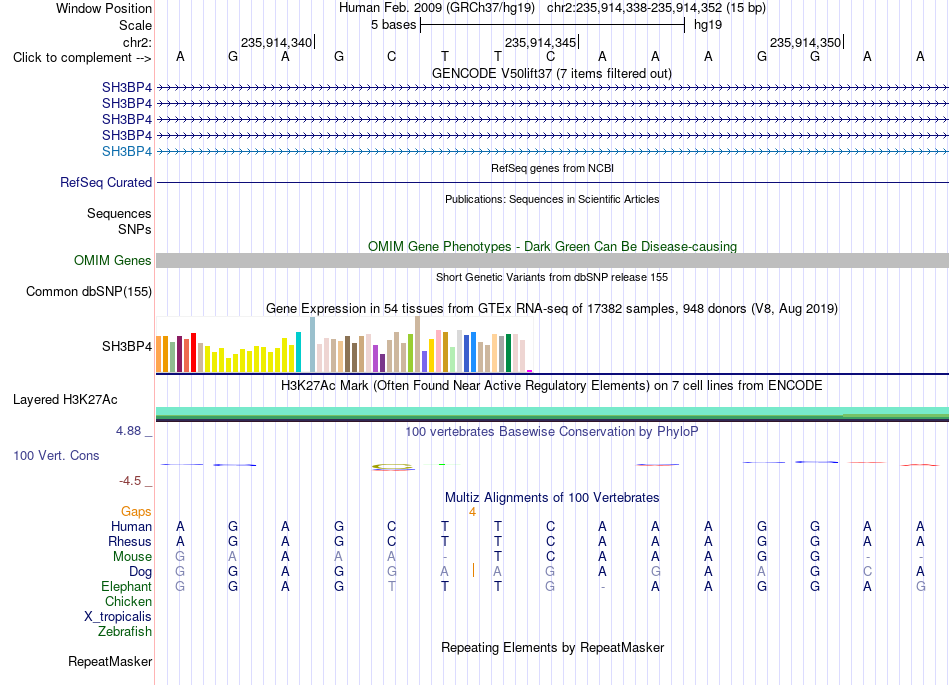Click the orange 4 gap count

click(x=472, y=512)
